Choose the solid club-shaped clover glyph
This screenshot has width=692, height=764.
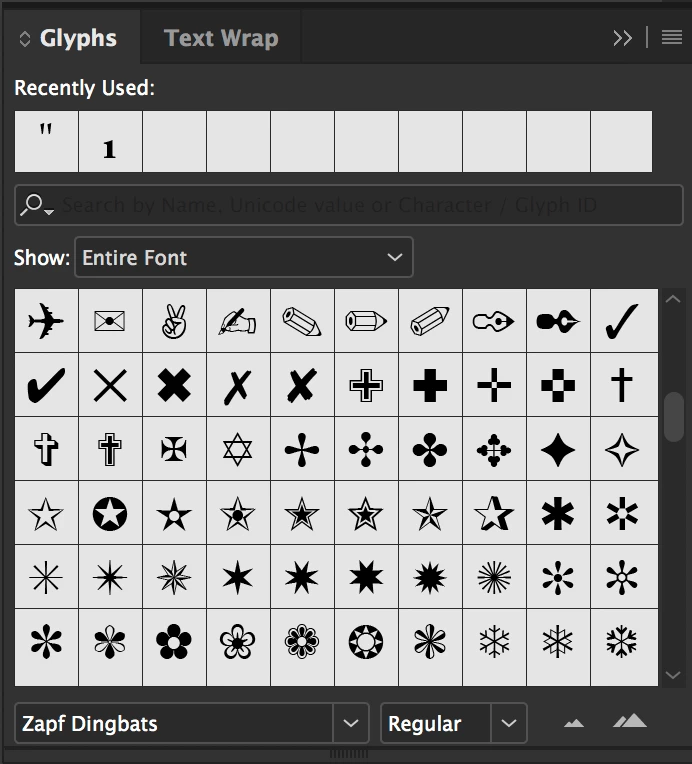[430, 449]
